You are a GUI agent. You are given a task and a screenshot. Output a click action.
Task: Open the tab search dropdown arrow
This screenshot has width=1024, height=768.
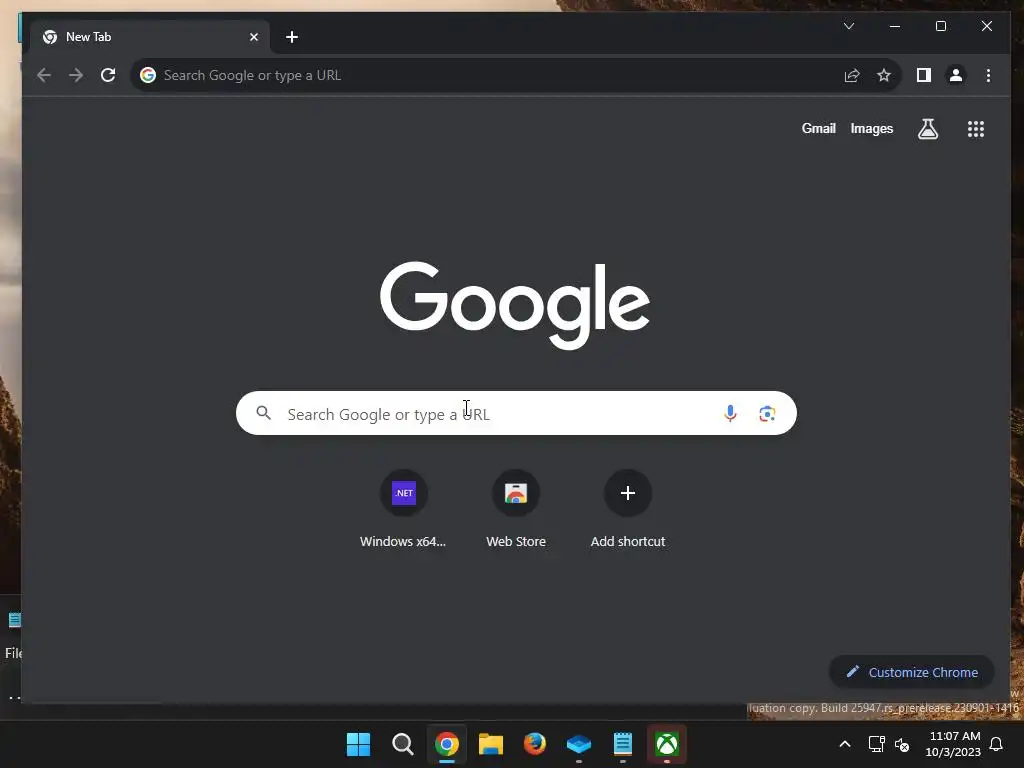point(849,26)
